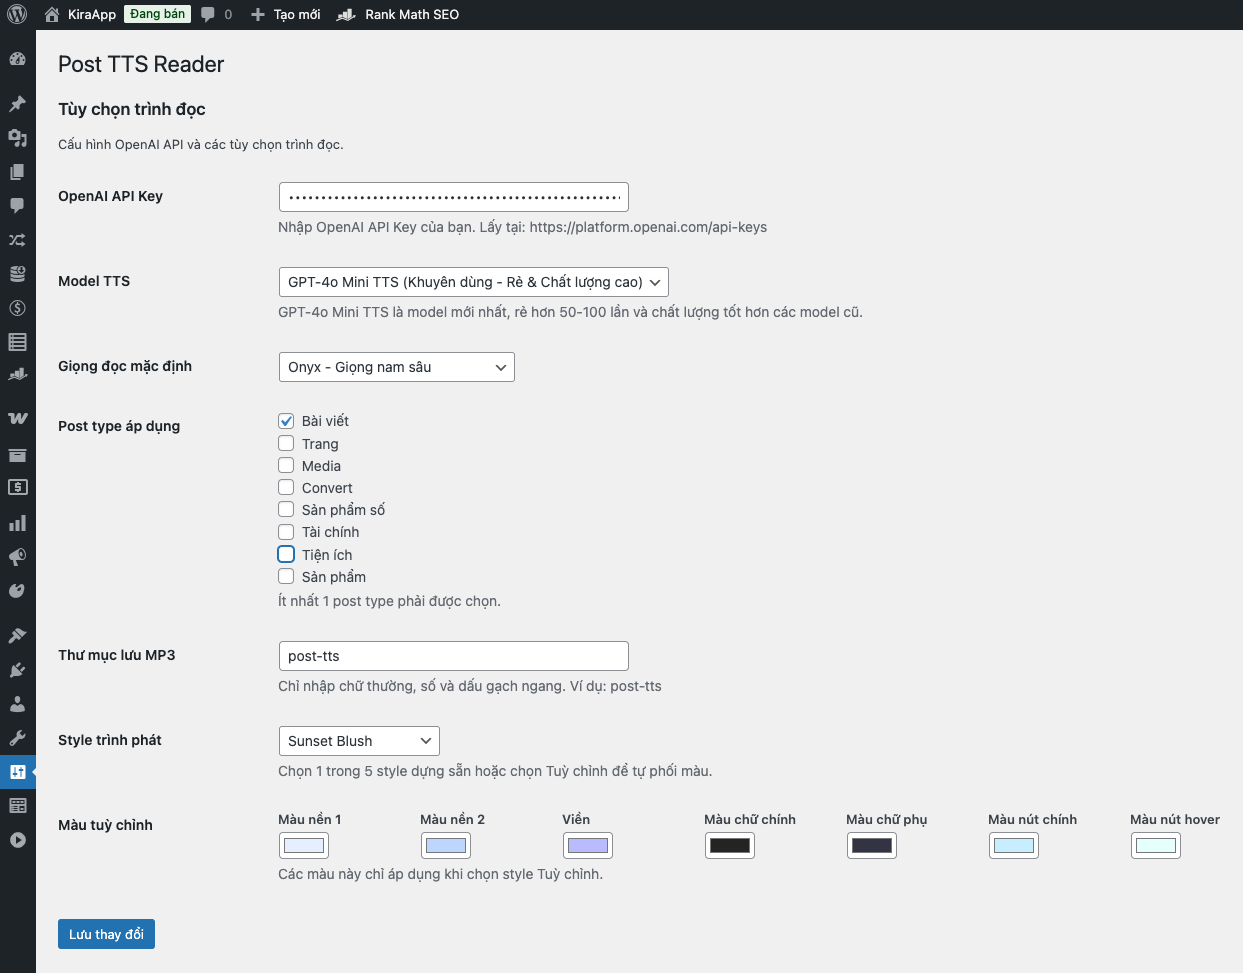This screenshot has height=973, width=1243.
Task: Pick the Màu chữ chính color swatch
Action: pos(729,846)
